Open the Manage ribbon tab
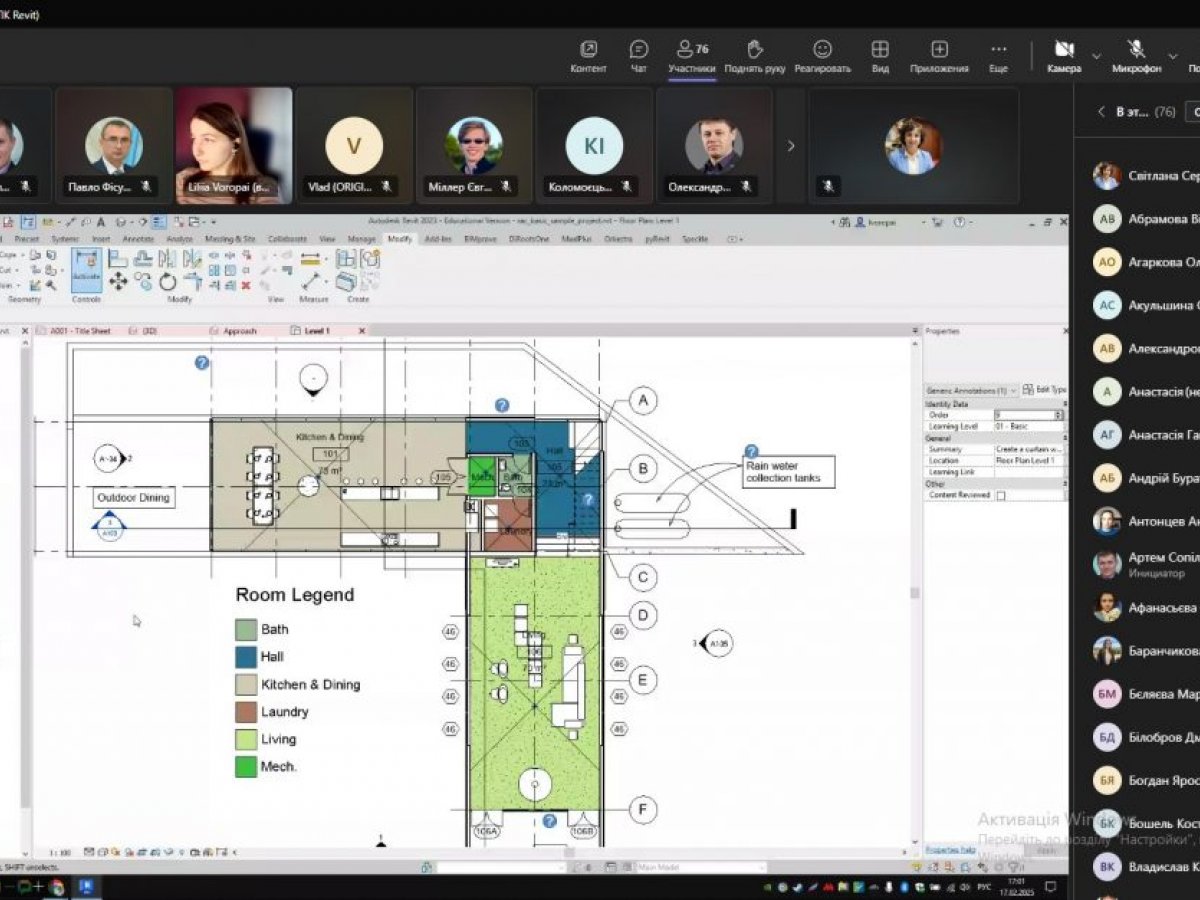1200x900 pixels. 362,239
